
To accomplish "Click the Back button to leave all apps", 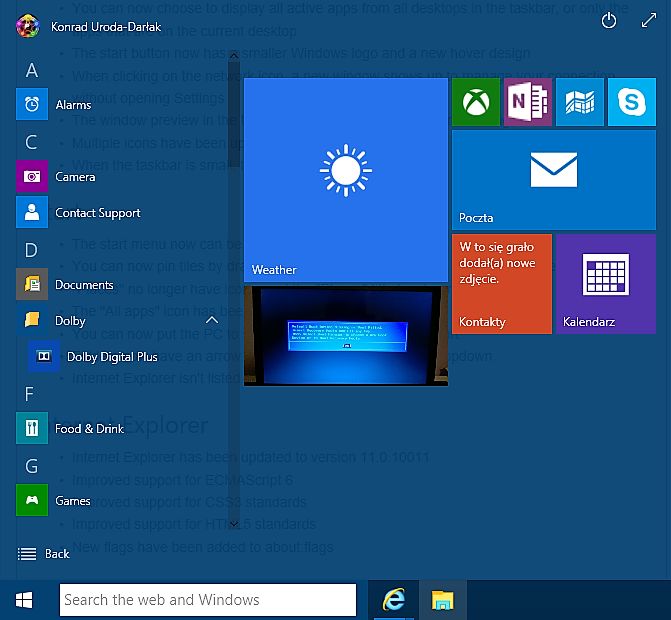I will [43, 554].
